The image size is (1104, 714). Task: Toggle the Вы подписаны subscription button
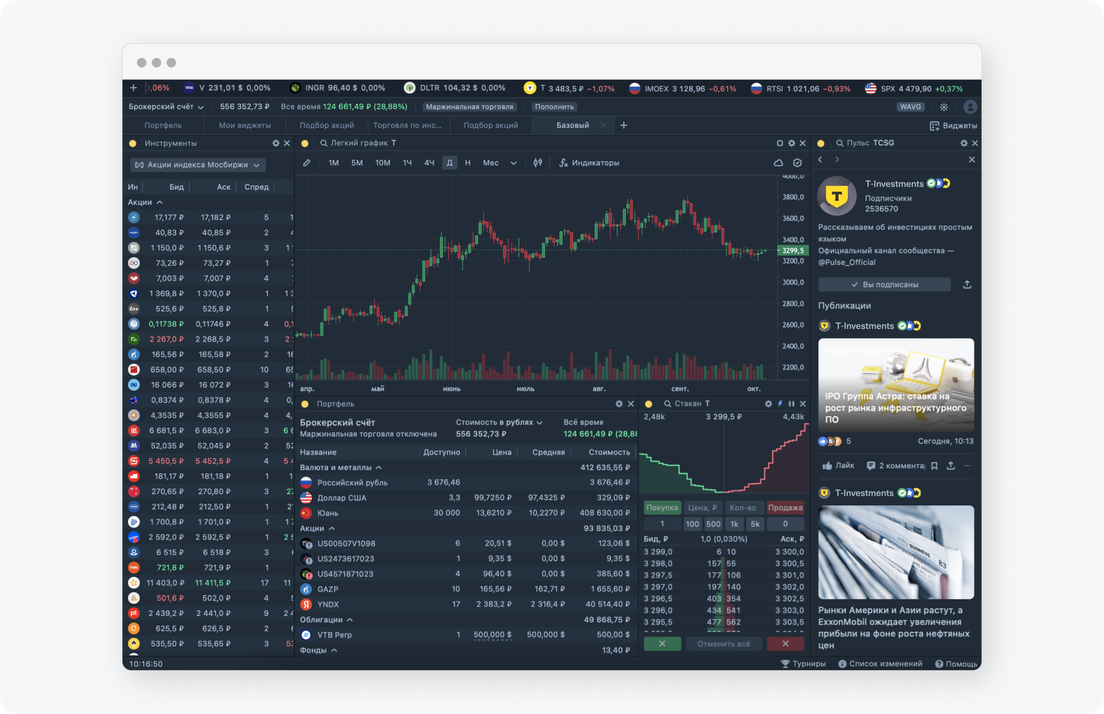[884, 284]
